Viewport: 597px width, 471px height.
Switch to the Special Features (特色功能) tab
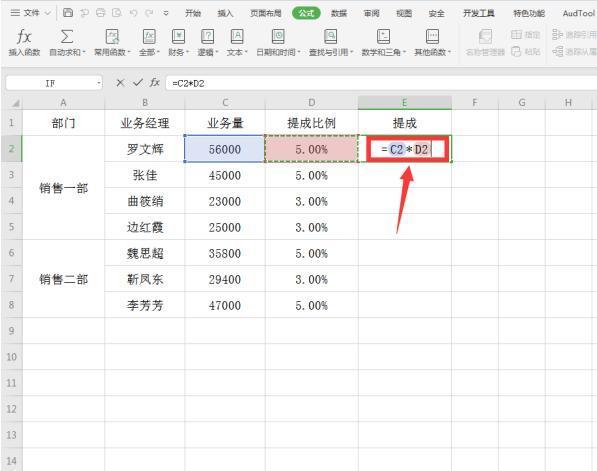529,13
